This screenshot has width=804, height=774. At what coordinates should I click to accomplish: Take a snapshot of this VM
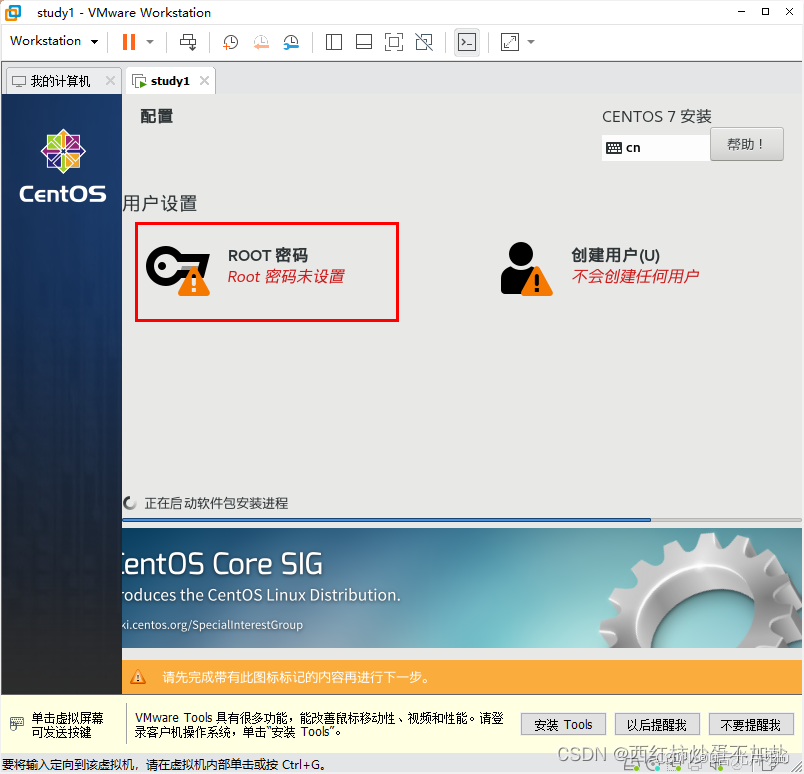click(x=230, y=42)
